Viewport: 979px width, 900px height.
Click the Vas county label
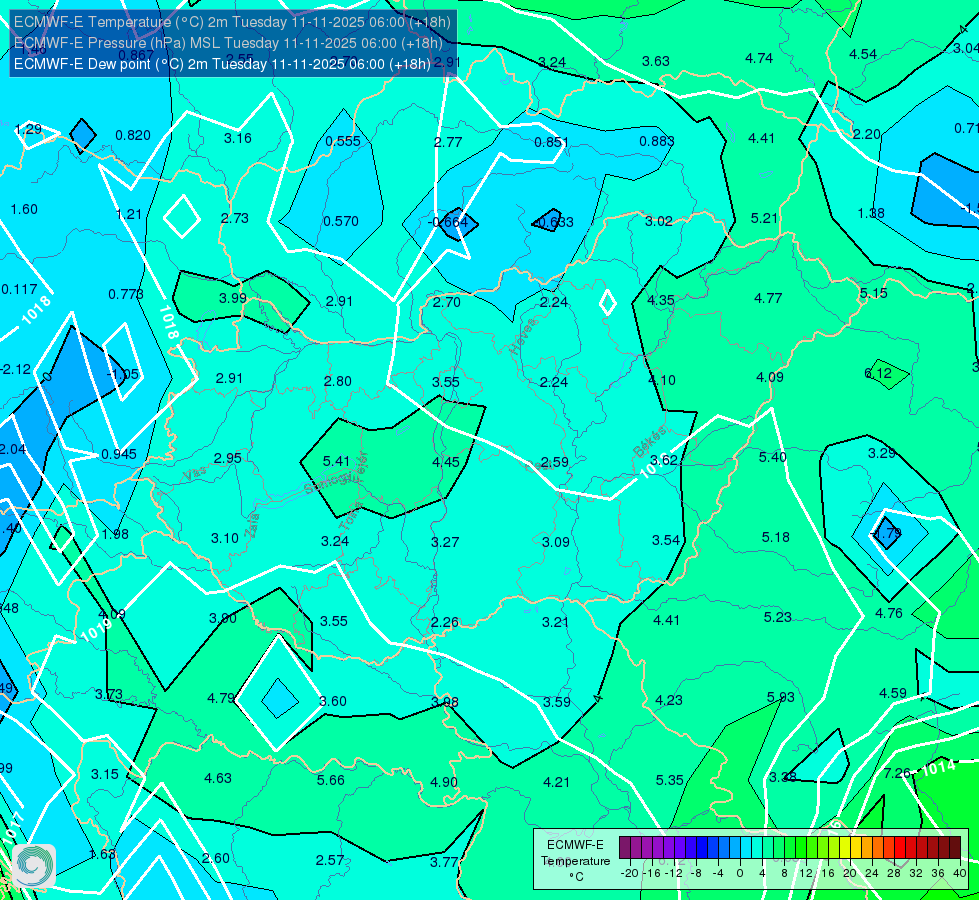[x=195, y=475]
